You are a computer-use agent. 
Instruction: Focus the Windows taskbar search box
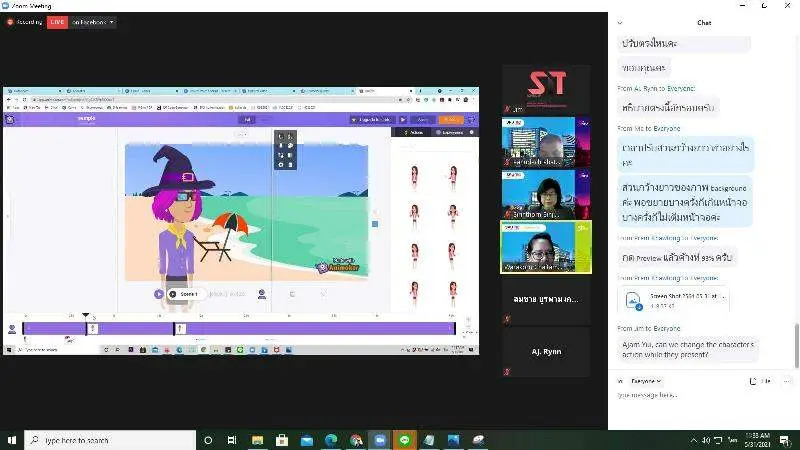(108, 440)
